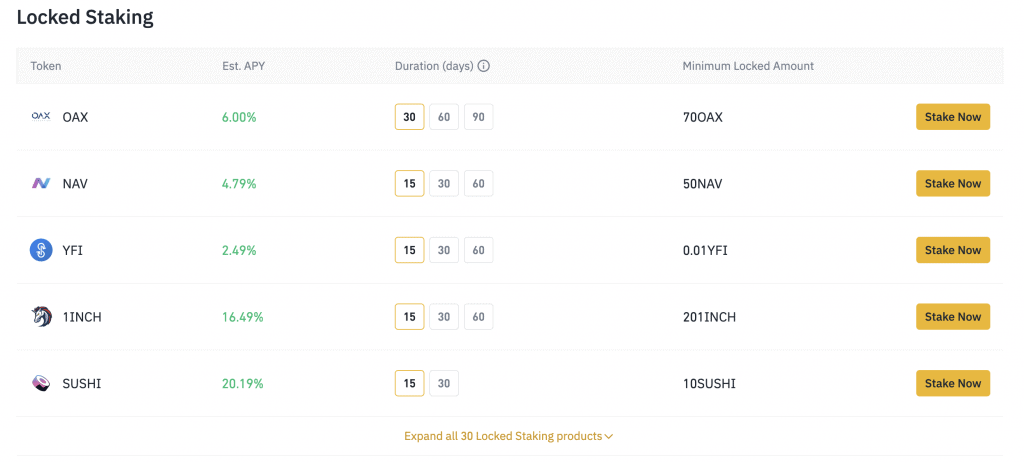
Task: Click the 20.19% APY value
Action: 242,384
